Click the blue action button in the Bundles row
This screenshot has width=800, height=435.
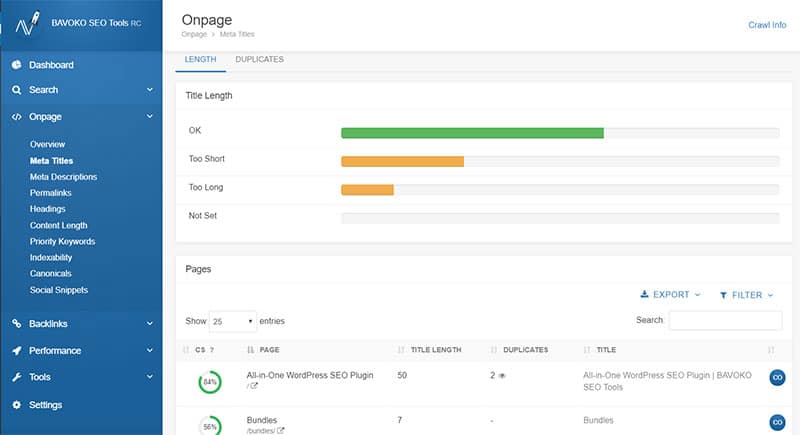point(776,422)
